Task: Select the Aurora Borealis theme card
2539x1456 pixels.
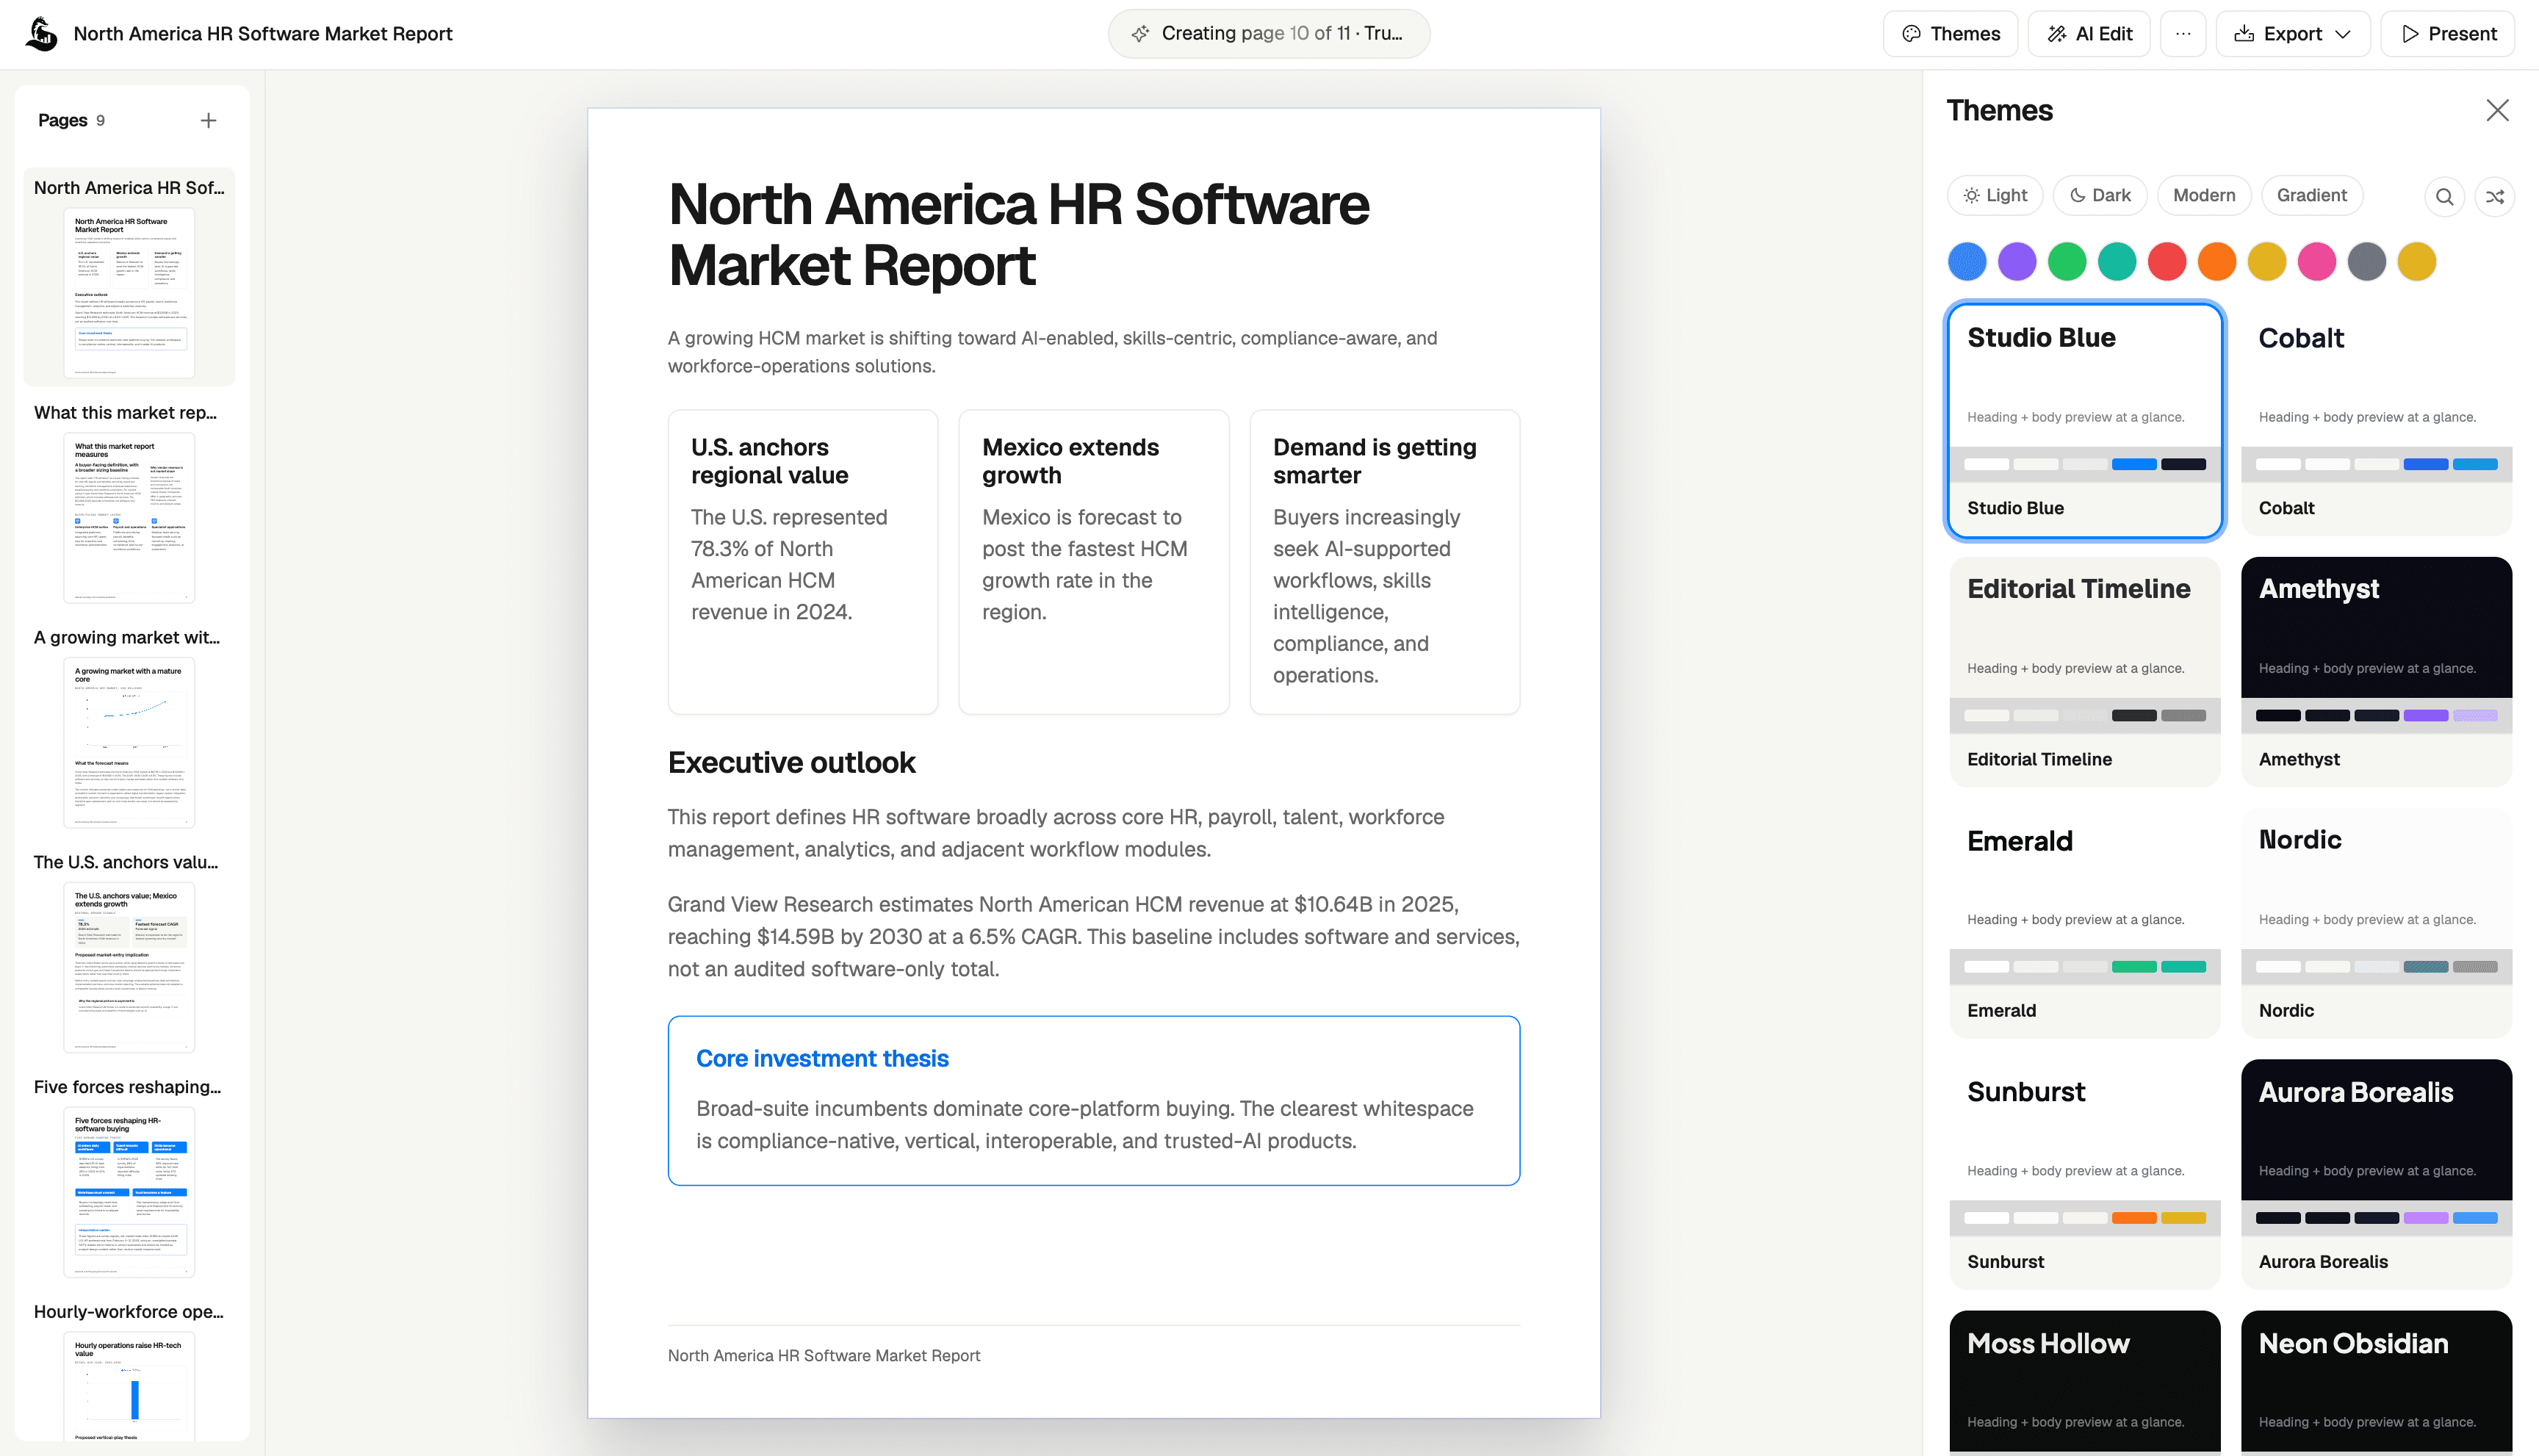Action: tap(2376, 1174)
